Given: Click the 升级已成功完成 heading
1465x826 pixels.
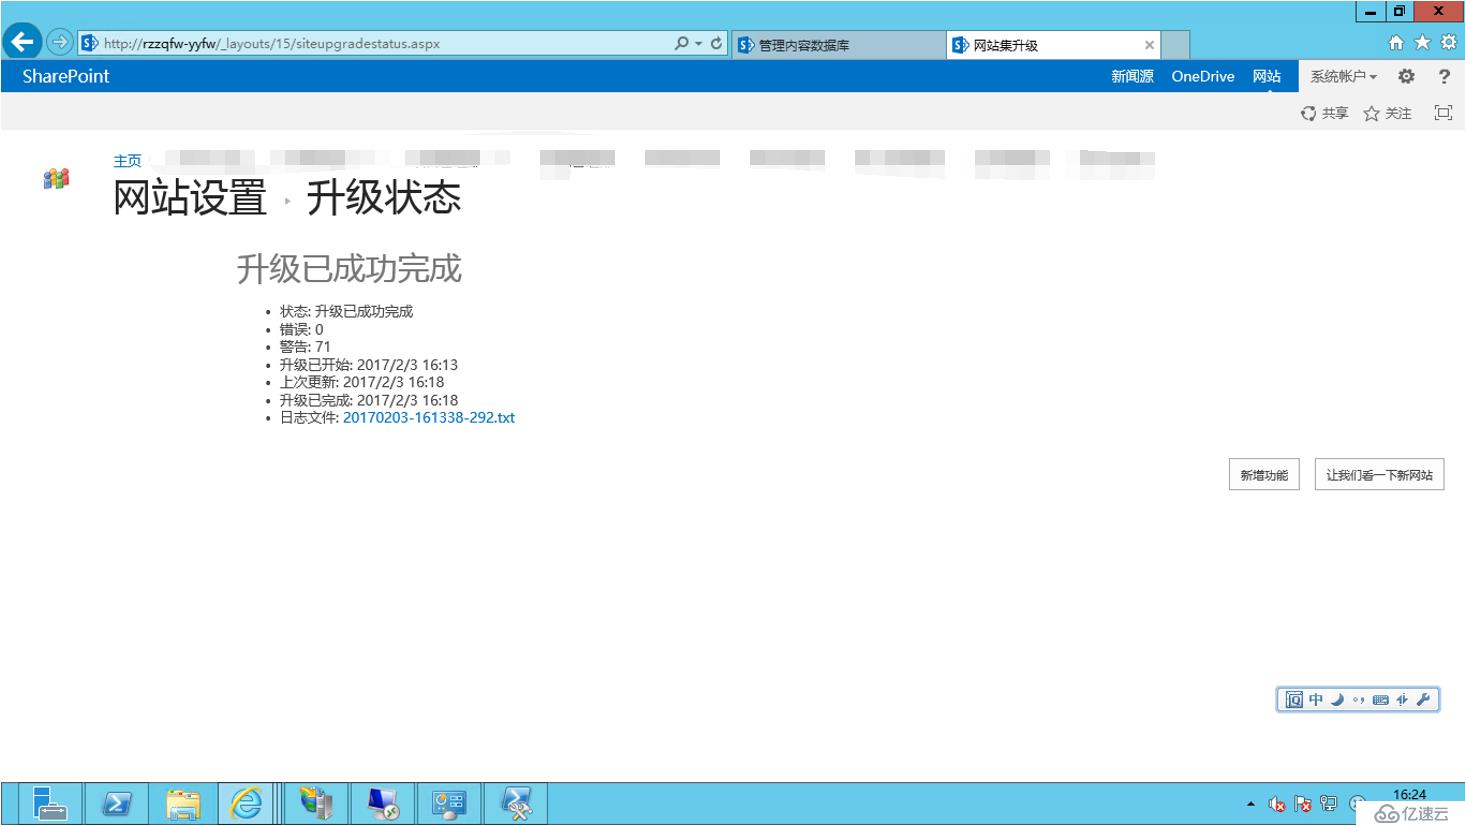Looking at the screenshot, I should pos(349,269).
